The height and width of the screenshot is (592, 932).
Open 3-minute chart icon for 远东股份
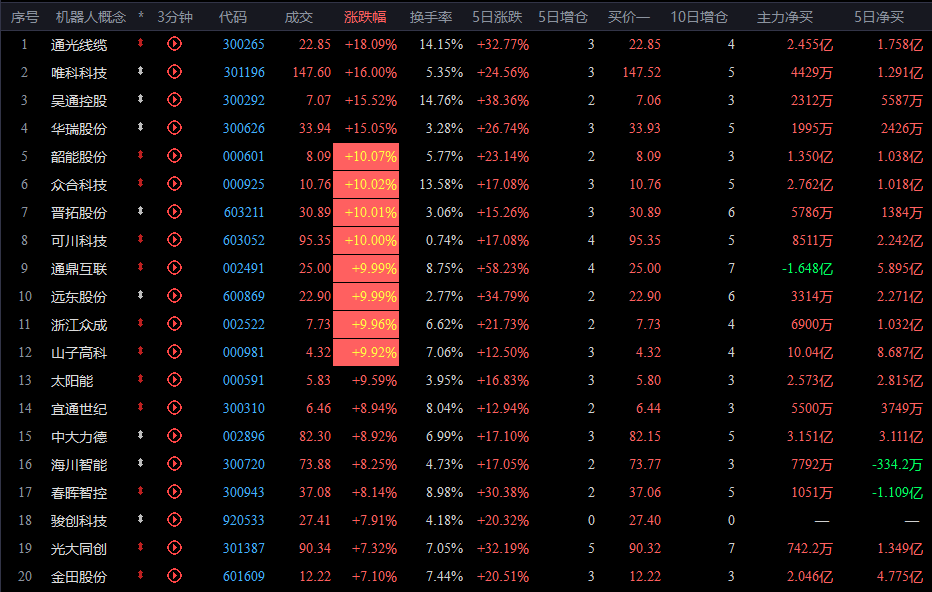pos(174,295)
